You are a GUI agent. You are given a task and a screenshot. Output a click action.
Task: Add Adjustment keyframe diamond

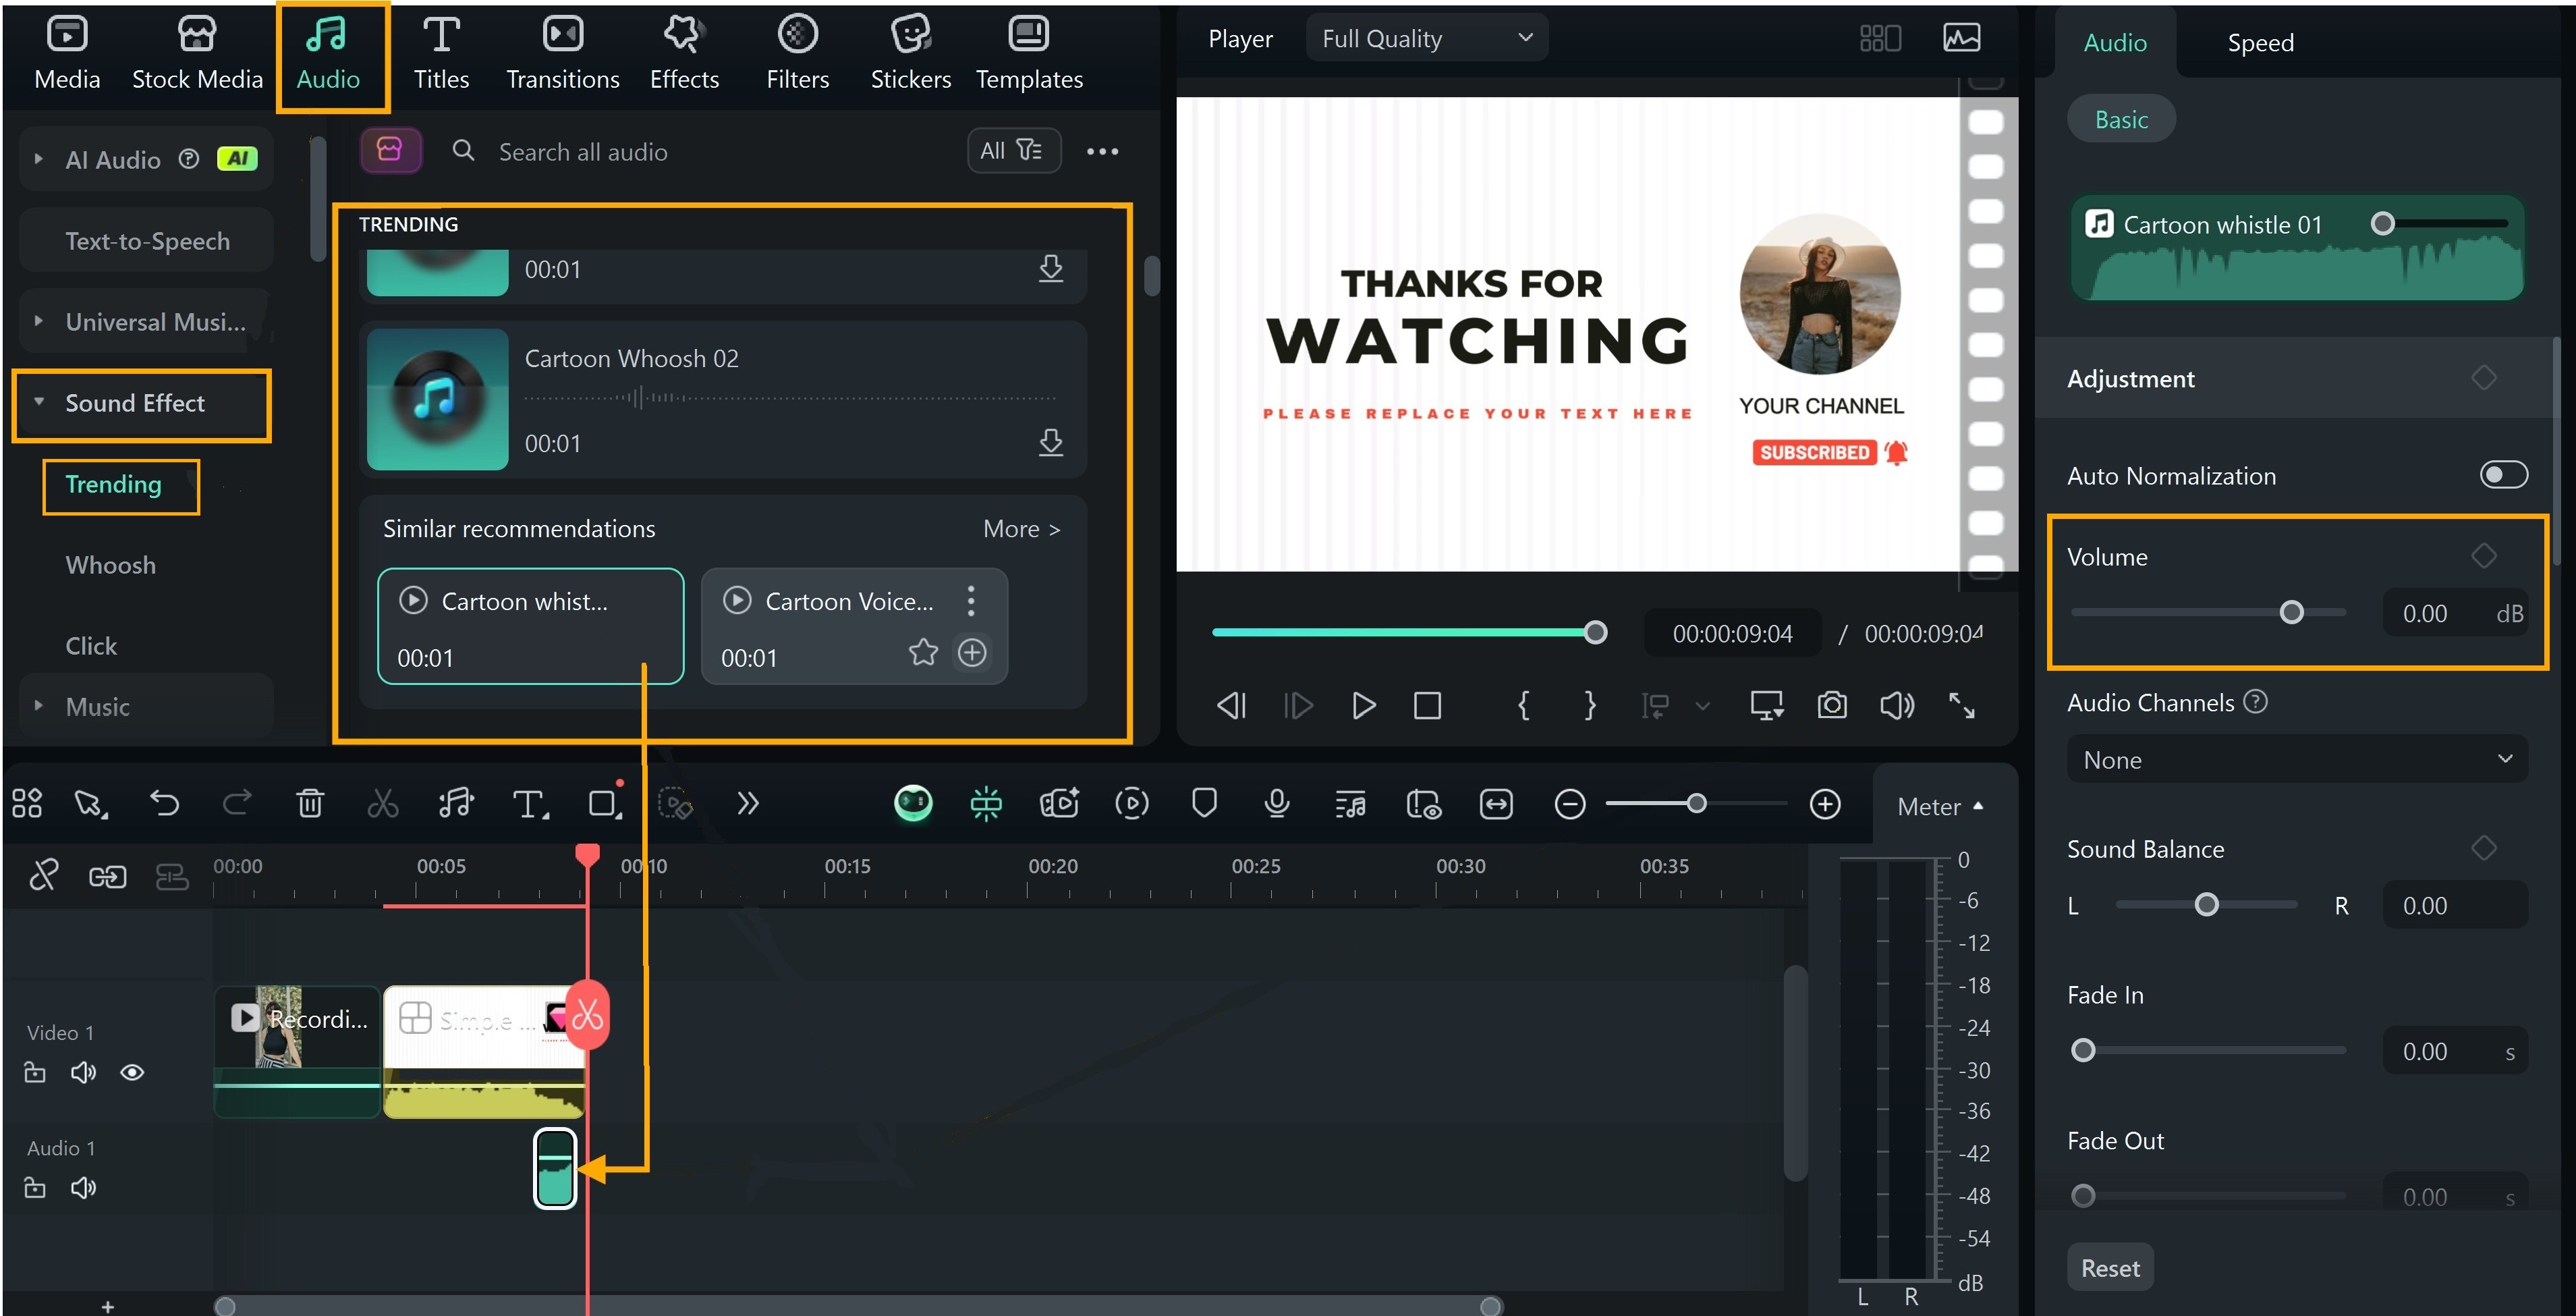(2484, 378)
